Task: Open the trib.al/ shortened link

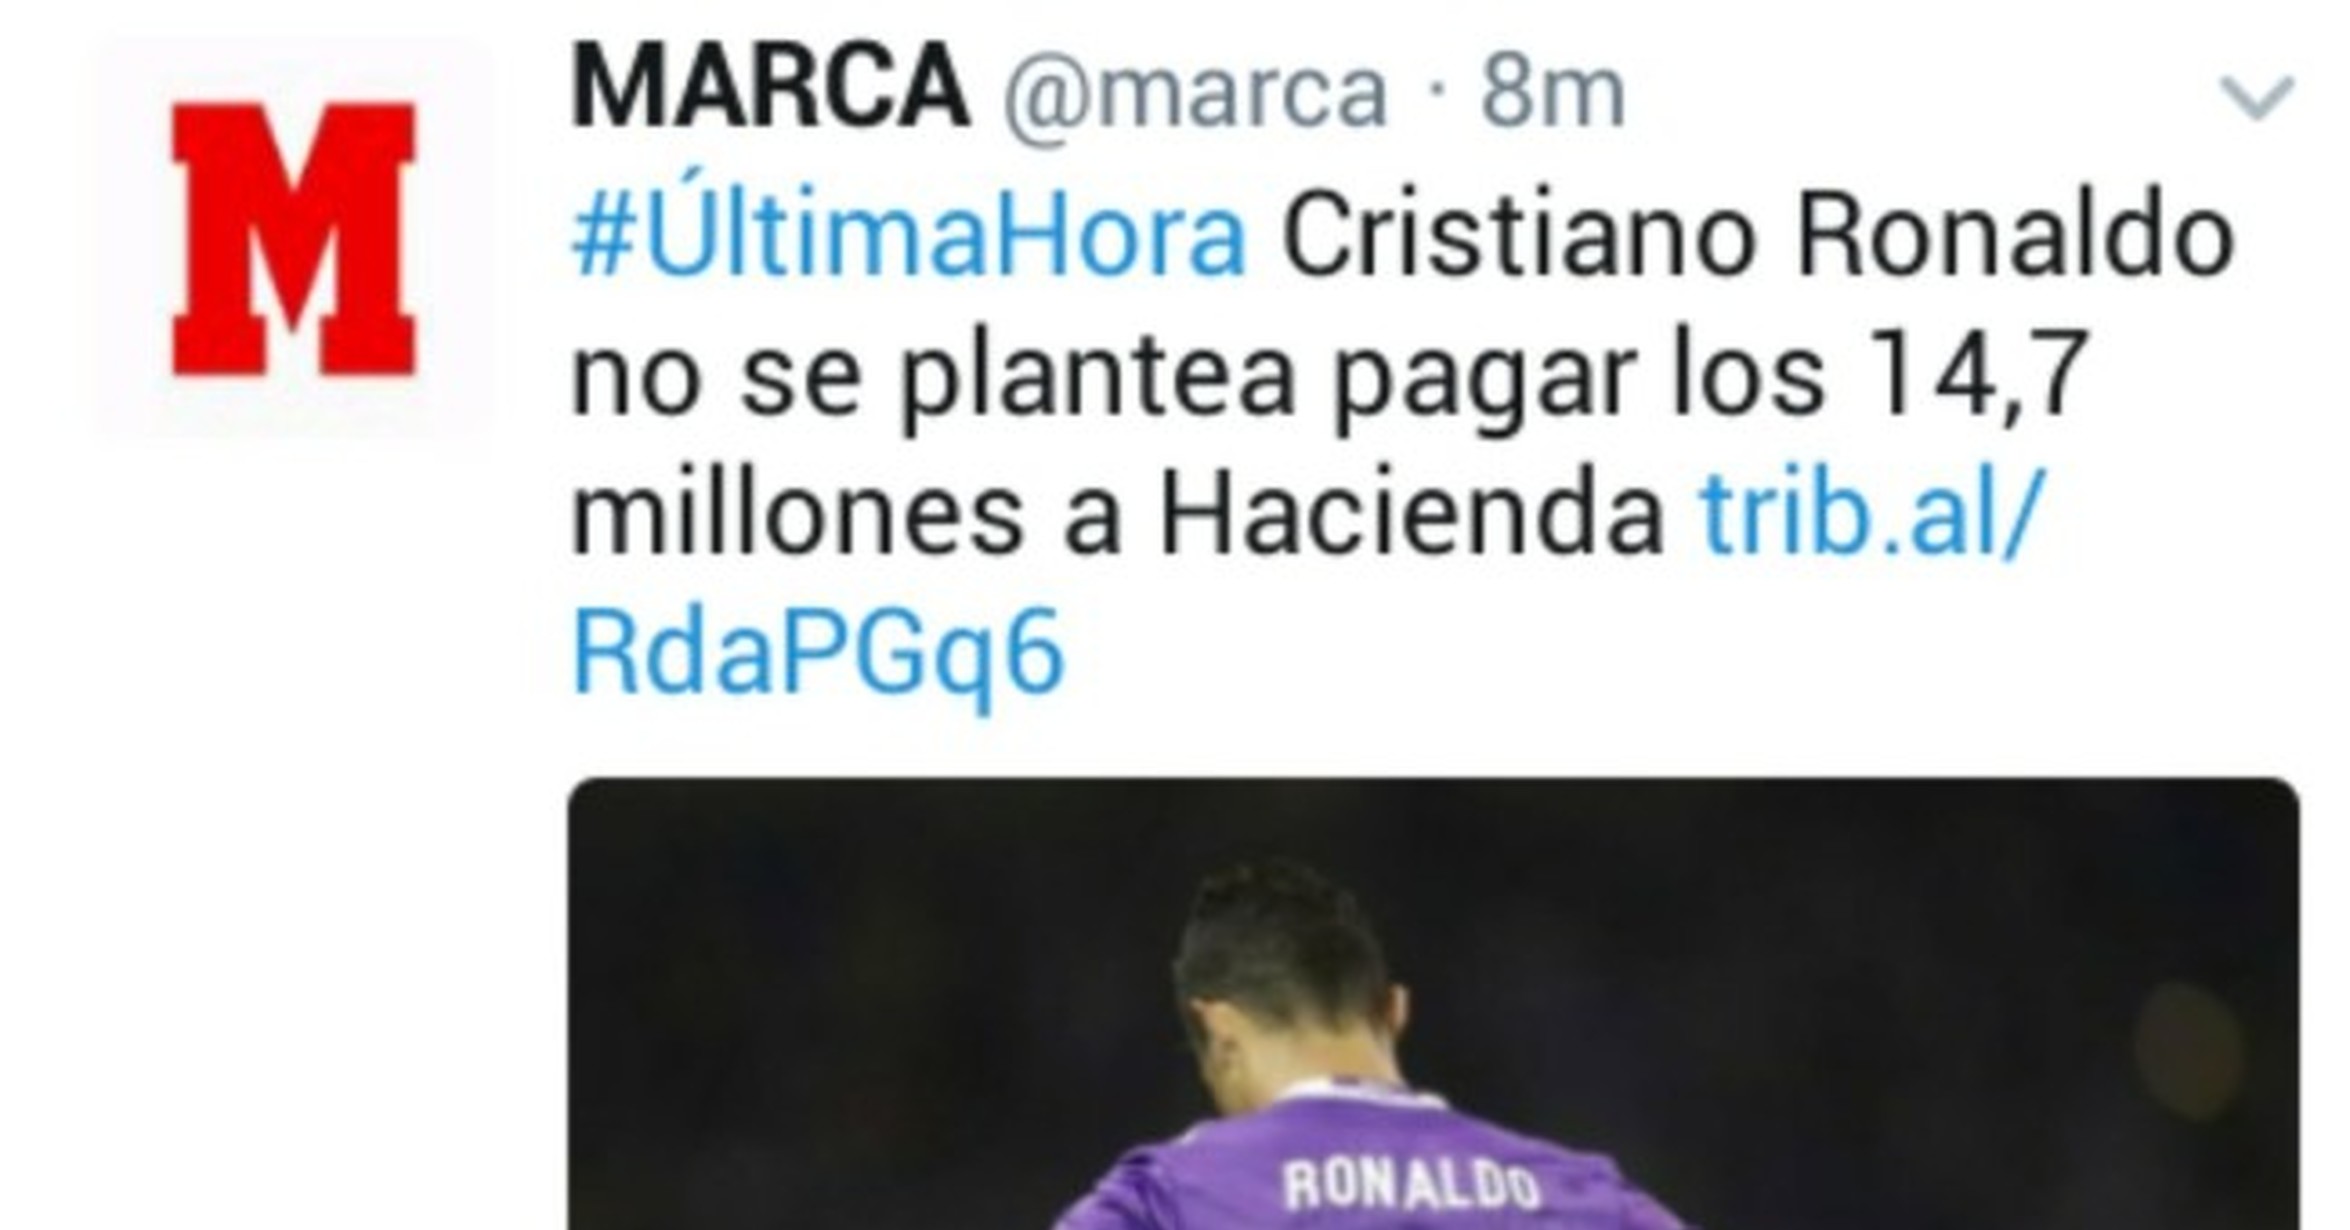Action: pyautogui.click(x=1868, y=516)
